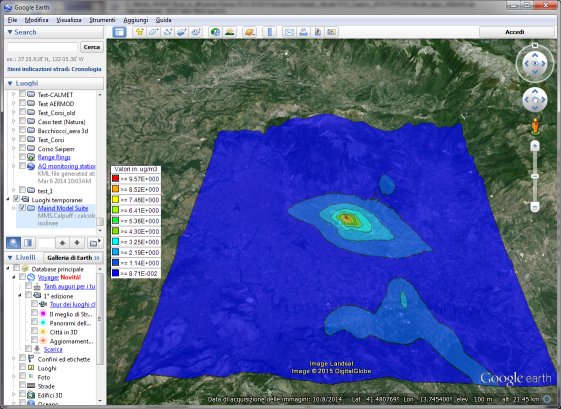Image resolution: width=561 pixels, height=409 pixels.
Task: Click the Save Image icon
Action: coord(318,32)
